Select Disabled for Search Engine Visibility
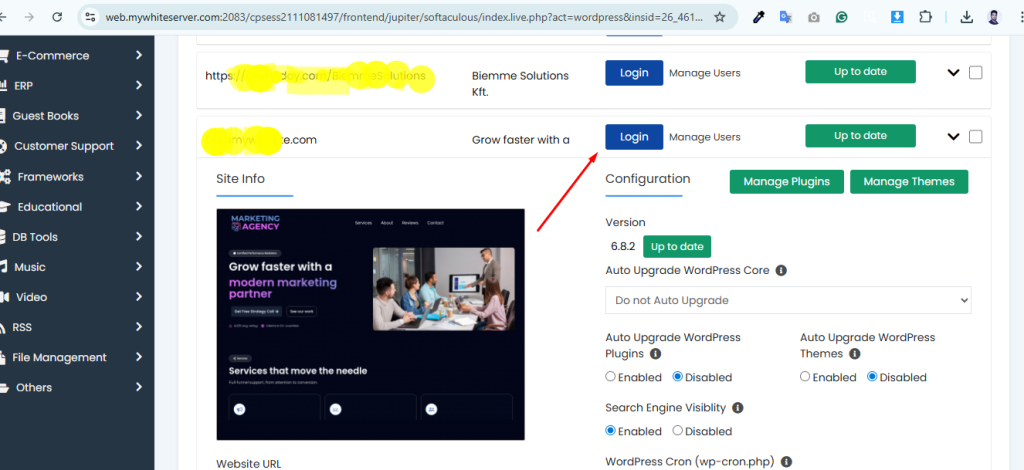Image resolution: width=1024 pixels, height=470 pixels. 678,431
